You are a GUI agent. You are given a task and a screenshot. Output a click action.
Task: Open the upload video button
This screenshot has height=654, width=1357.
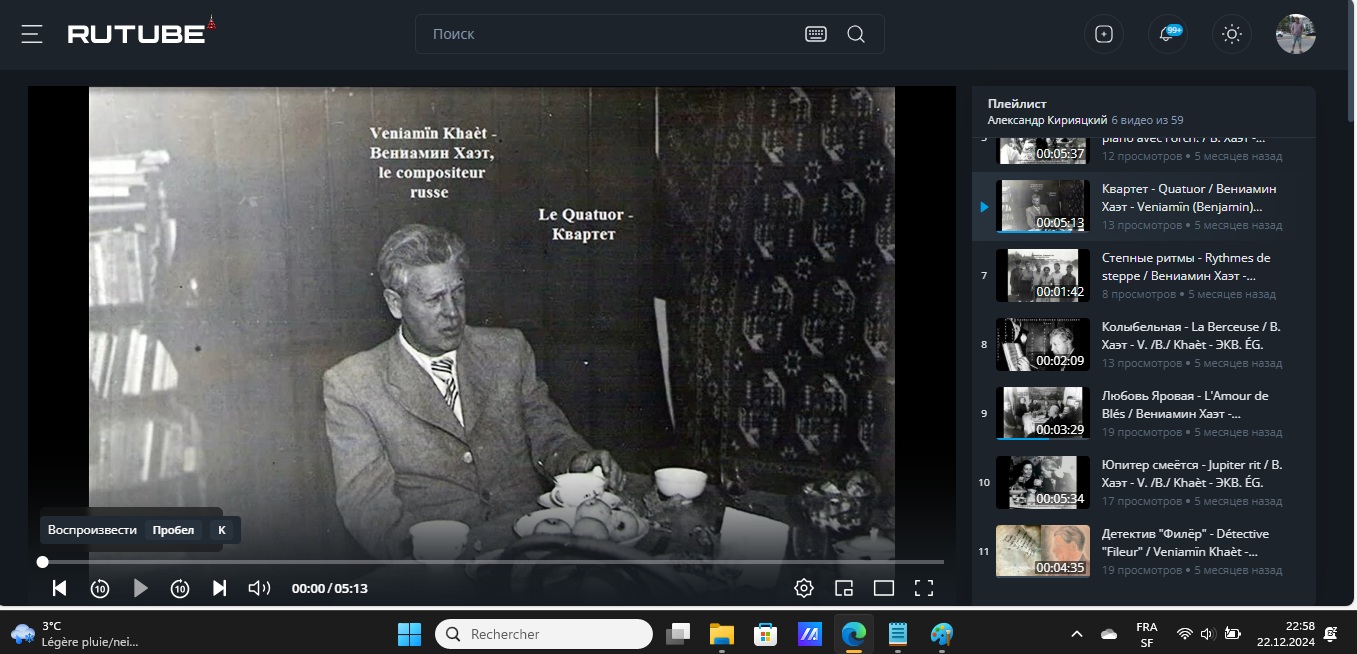[x=1104, y=34]
